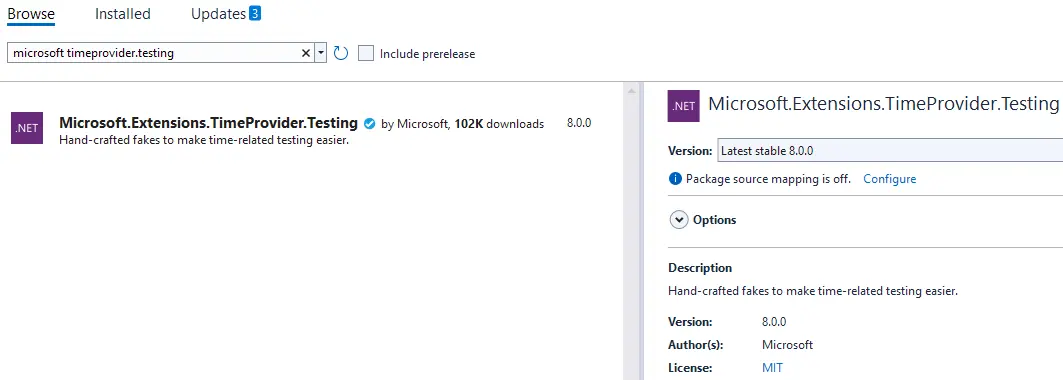Clear the search text with the X

(306, 54)
